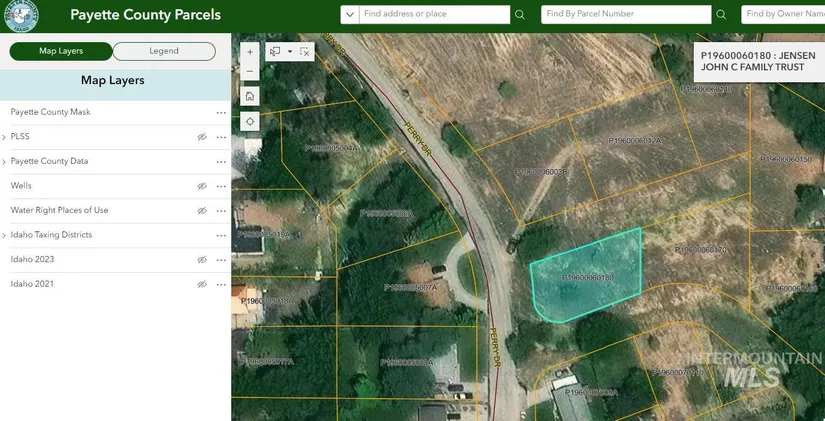Viewport: 825px width, 421px height.
Task: Toggle visibility of the PLSS layer
Action: tap(202, 137)
